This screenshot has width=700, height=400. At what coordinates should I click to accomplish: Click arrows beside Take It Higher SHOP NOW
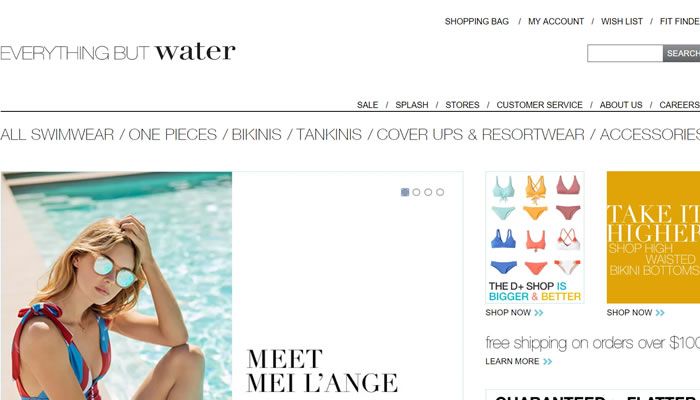coord(660,312)
